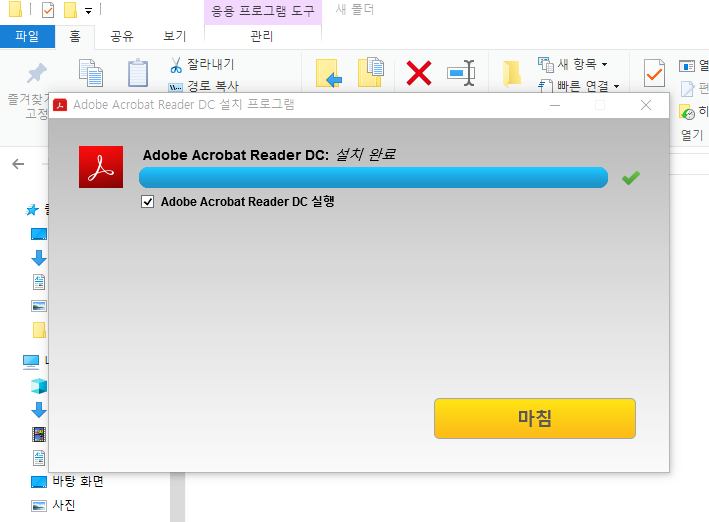Switch to the 공유 ribbon tab
Viewport: 709px width, 522px height.
(122, 36)
